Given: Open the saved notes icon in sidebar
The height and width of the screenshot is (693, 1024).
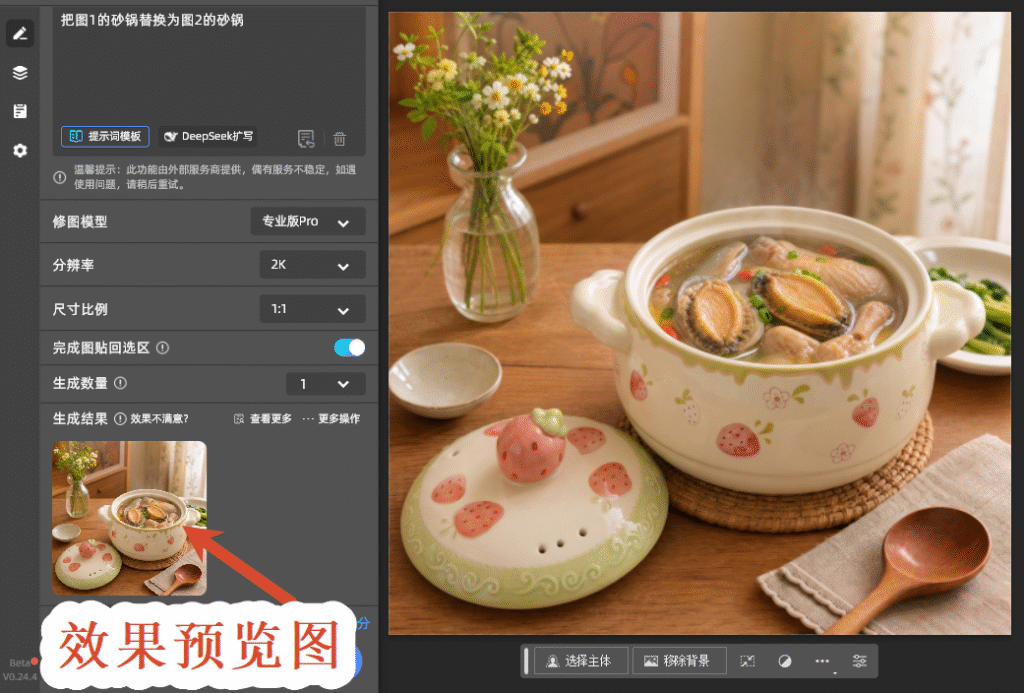Looking at the screenshot, I should point(20,111).
